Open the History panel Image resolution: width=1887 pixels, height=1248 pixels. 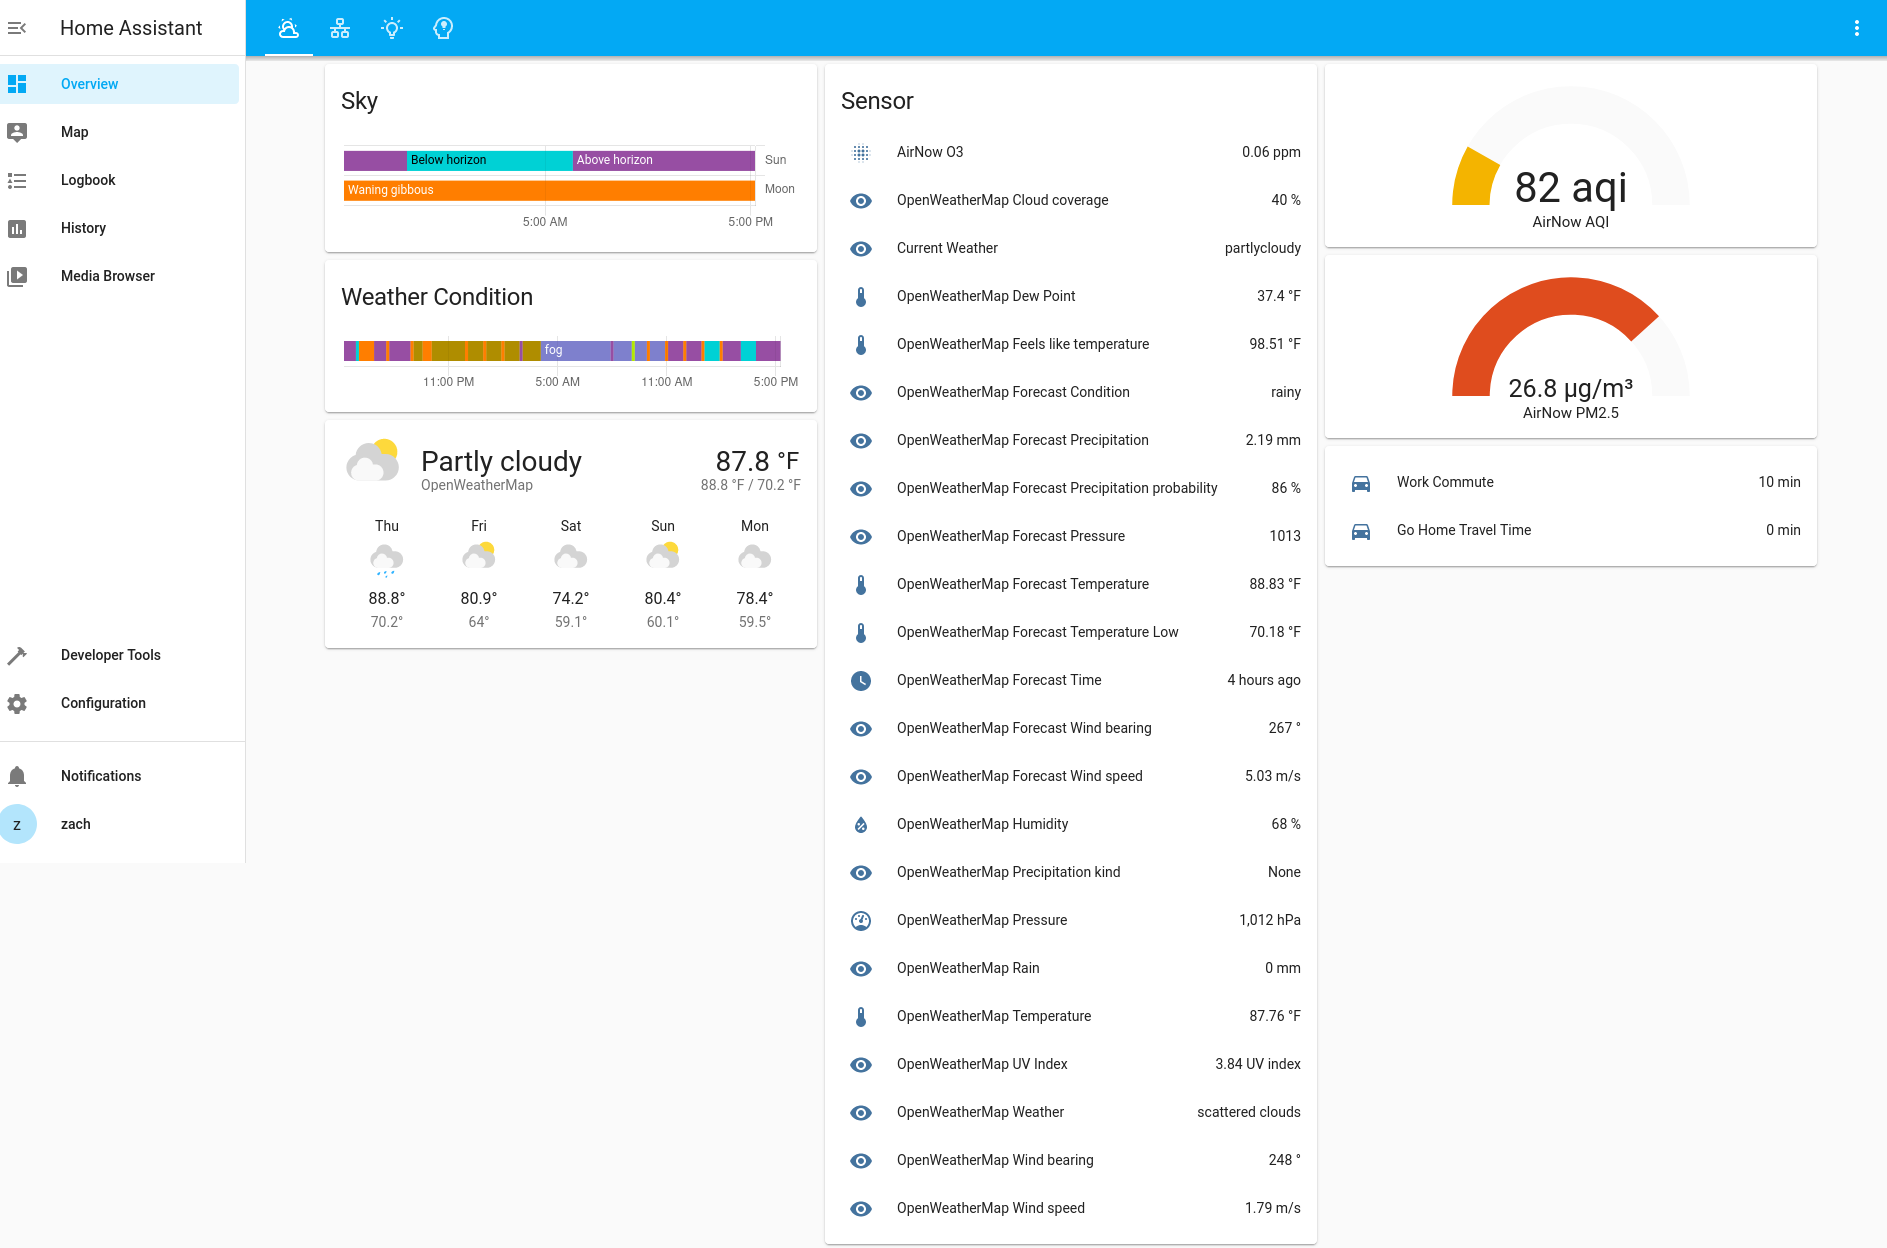(x=120, y=228)
